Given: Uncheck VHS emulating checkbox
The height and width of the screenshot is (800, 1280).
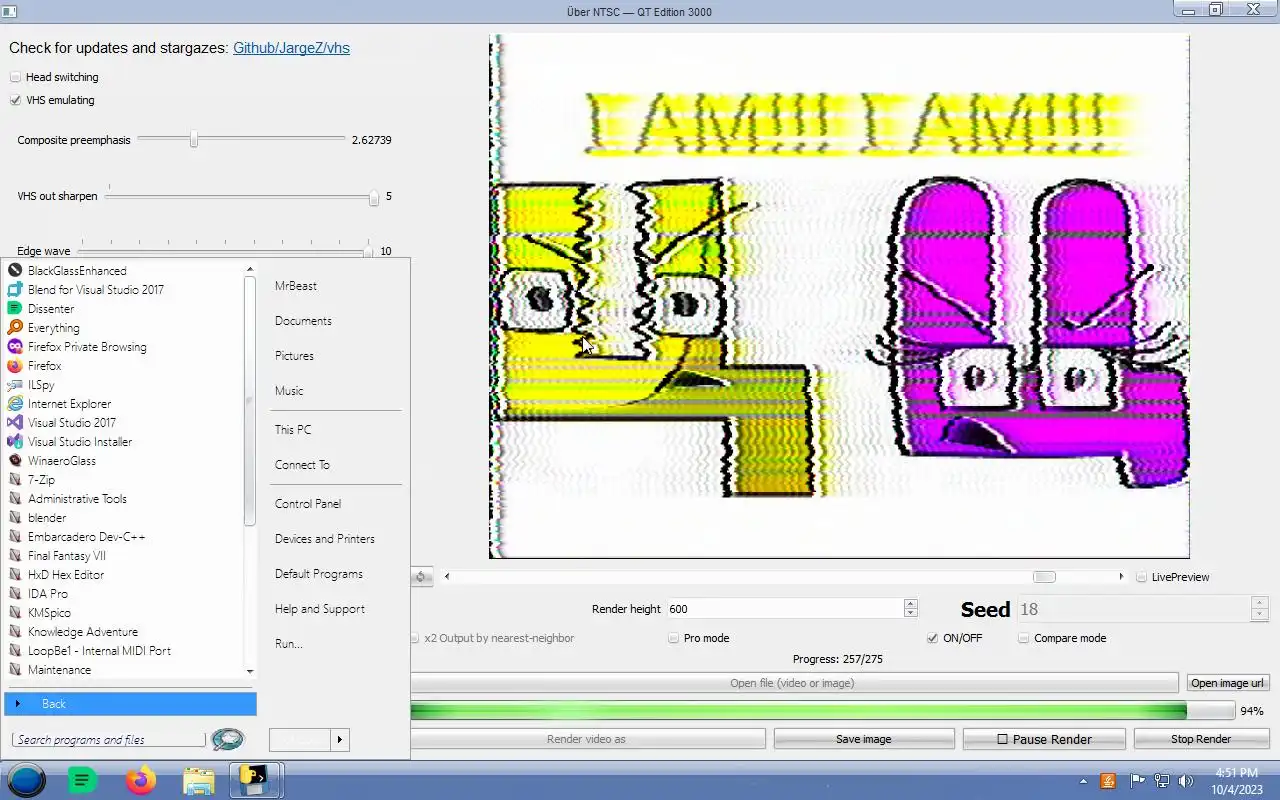Looking at the screenshot, I should point(15,100).
